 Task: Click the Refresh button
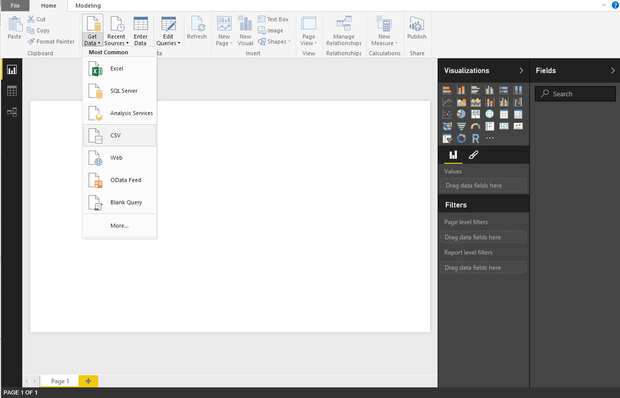click(197, 28)
